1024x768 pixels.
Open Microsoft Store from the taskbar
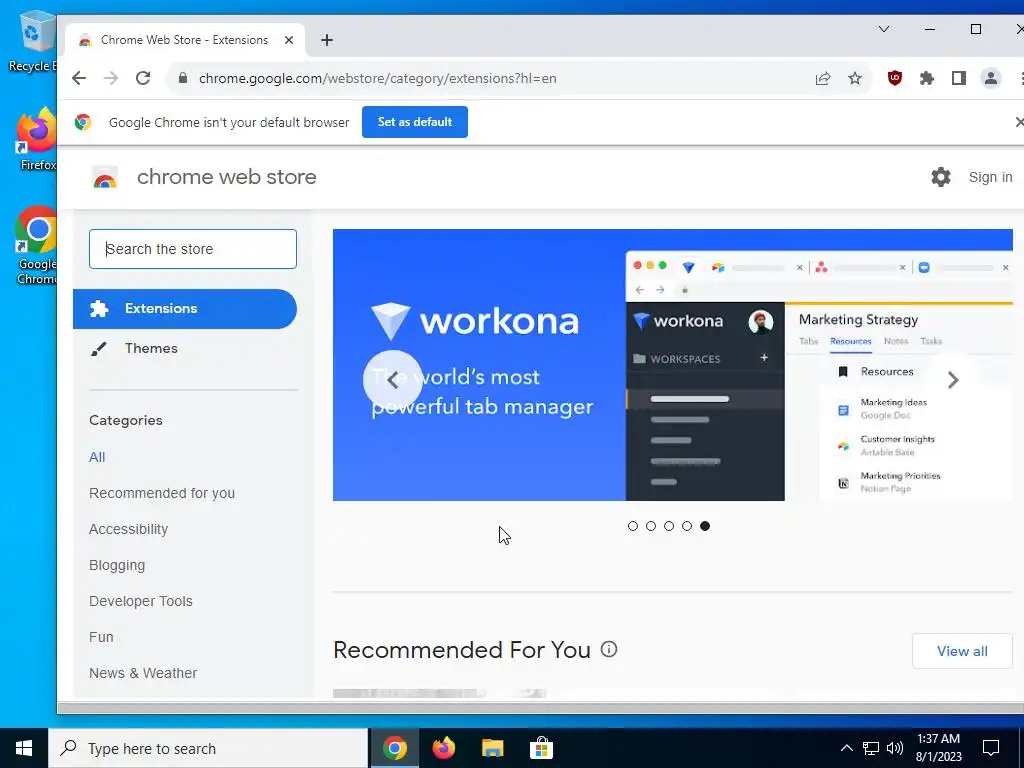click(541, 748)
